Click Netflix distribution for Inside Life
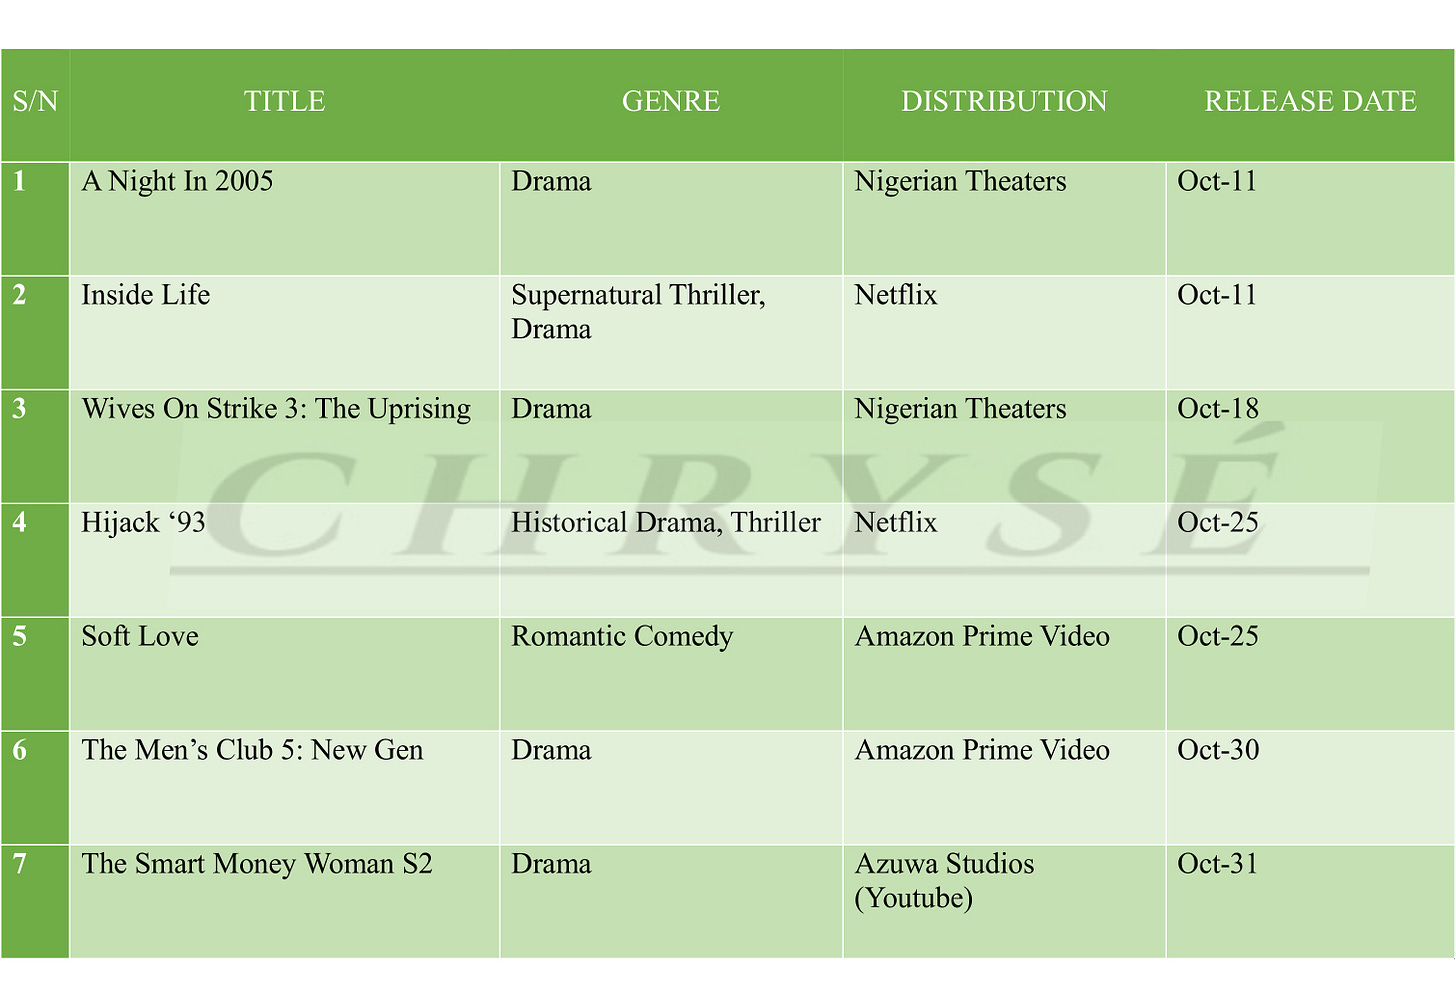1456x989 pixels. pyautogui.click(x=896, y=295)
